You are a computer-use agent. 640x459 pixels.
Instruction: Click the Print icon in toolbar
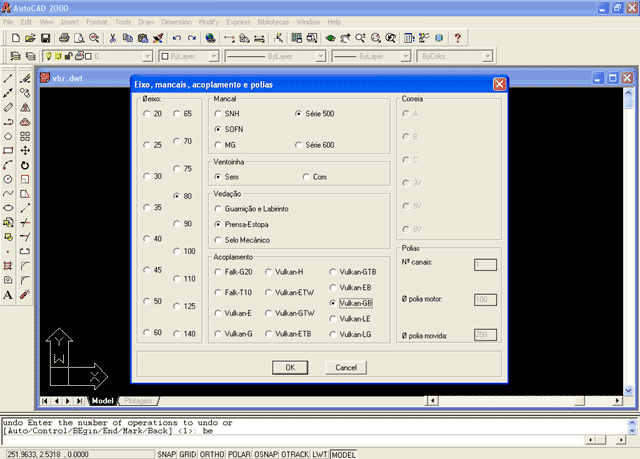coord(63,38)
